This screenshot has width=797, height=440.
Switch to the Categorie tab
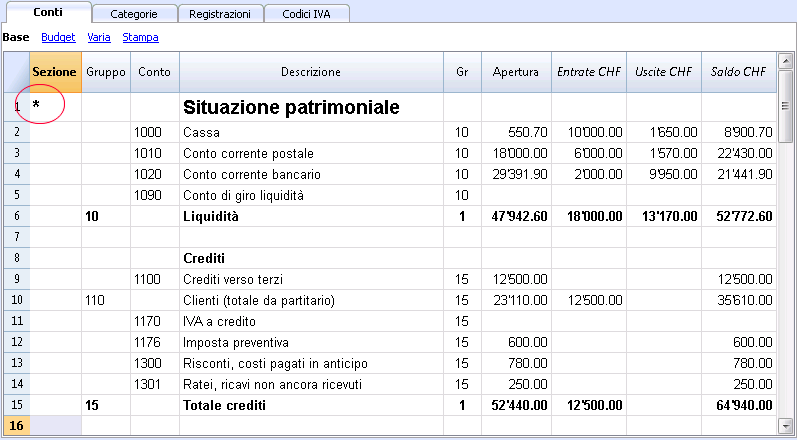pos(134,14)
